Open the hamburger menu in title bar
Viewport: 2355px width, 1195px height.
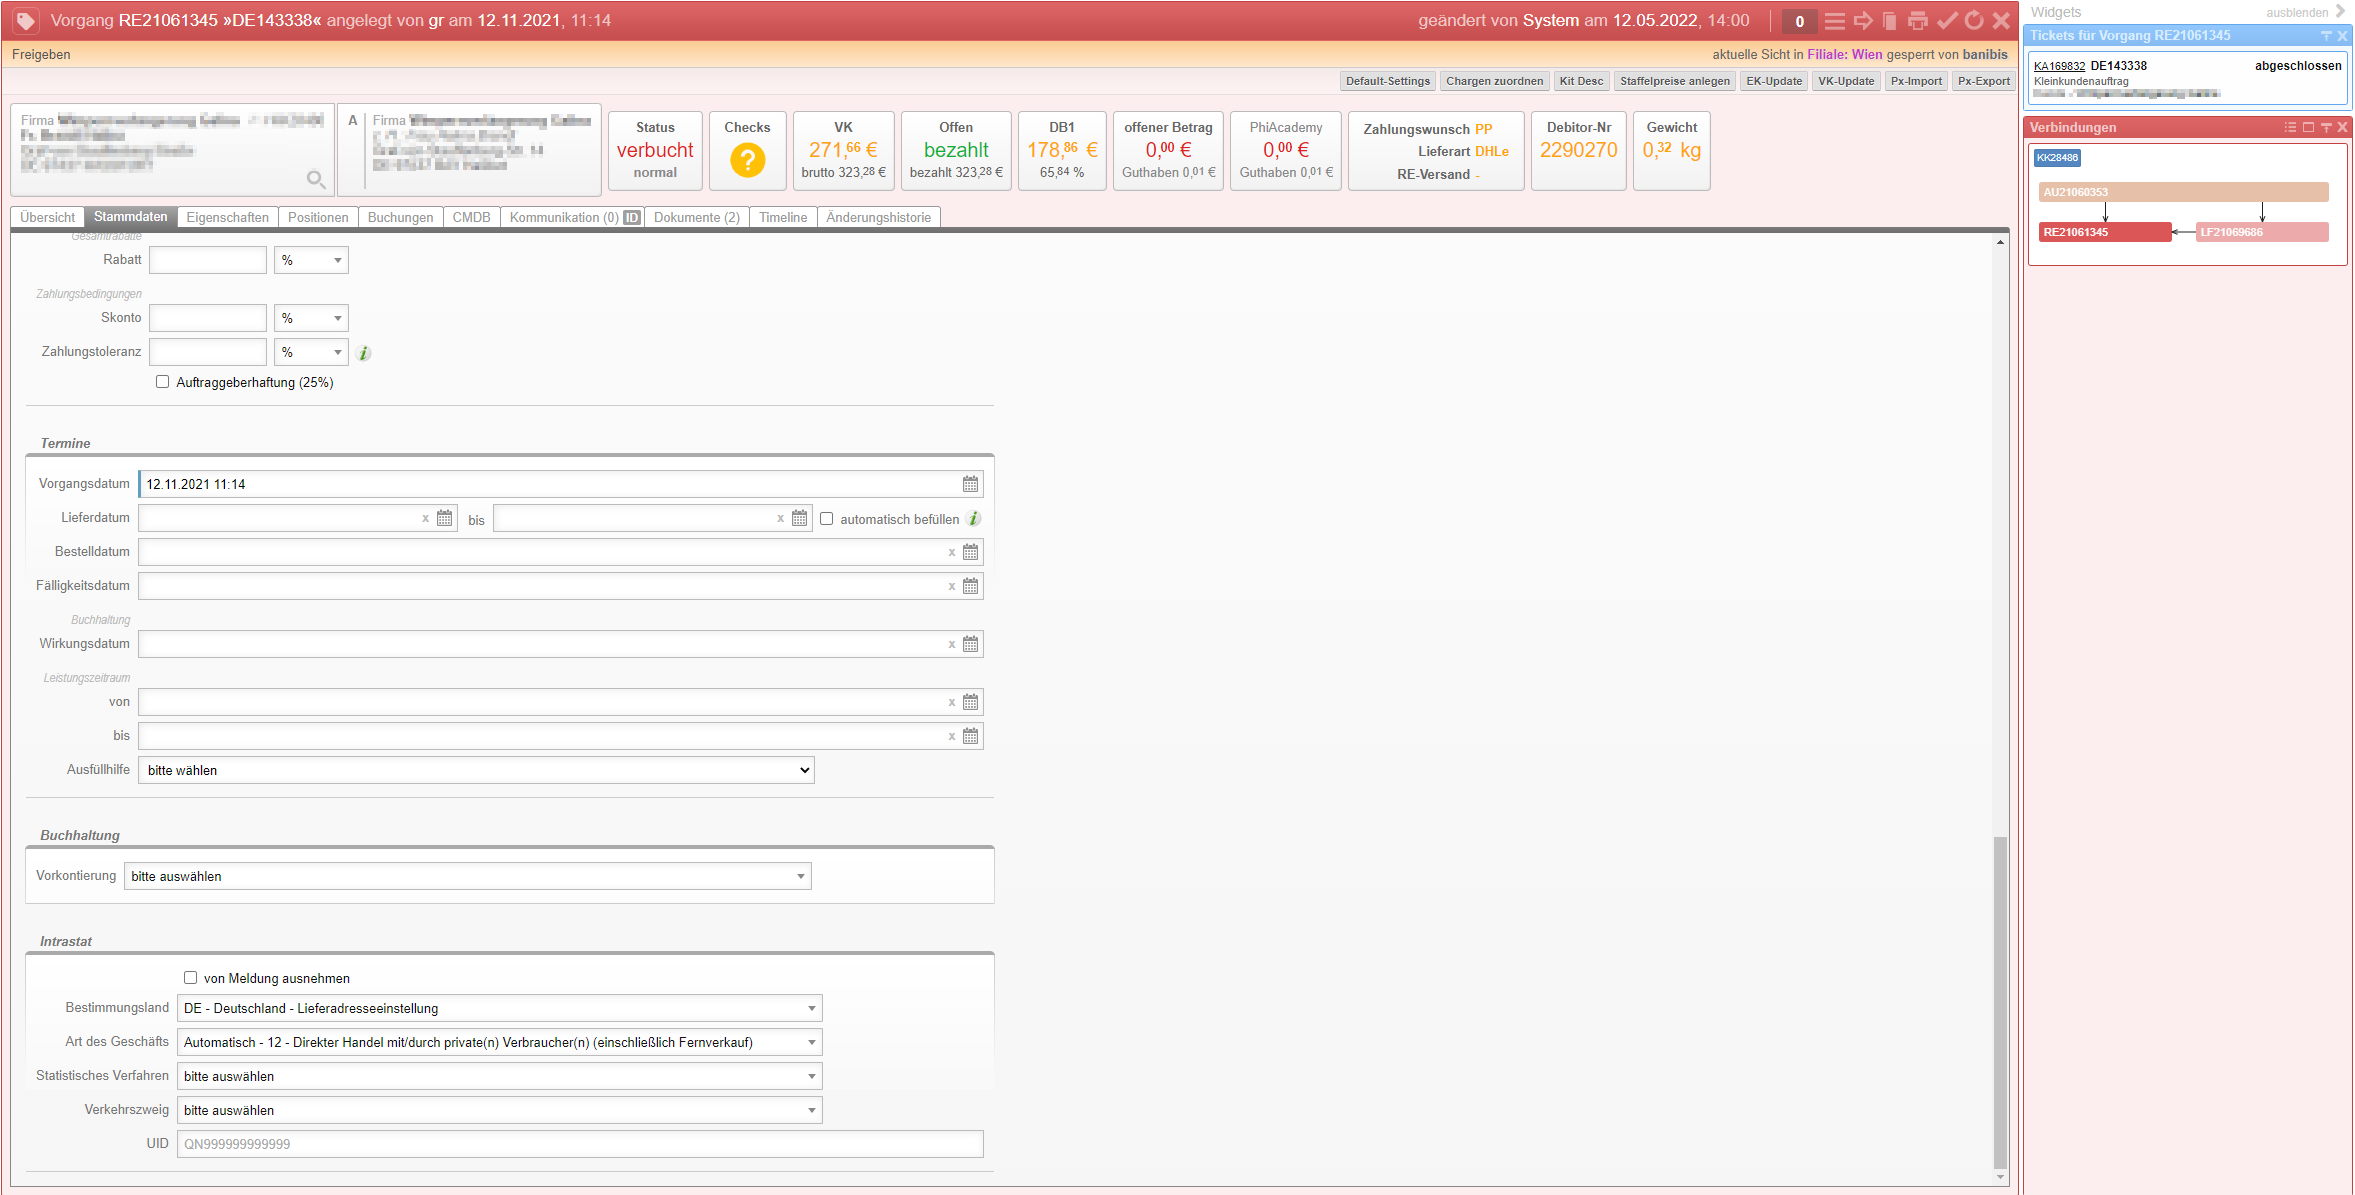tap(1835, 21)
